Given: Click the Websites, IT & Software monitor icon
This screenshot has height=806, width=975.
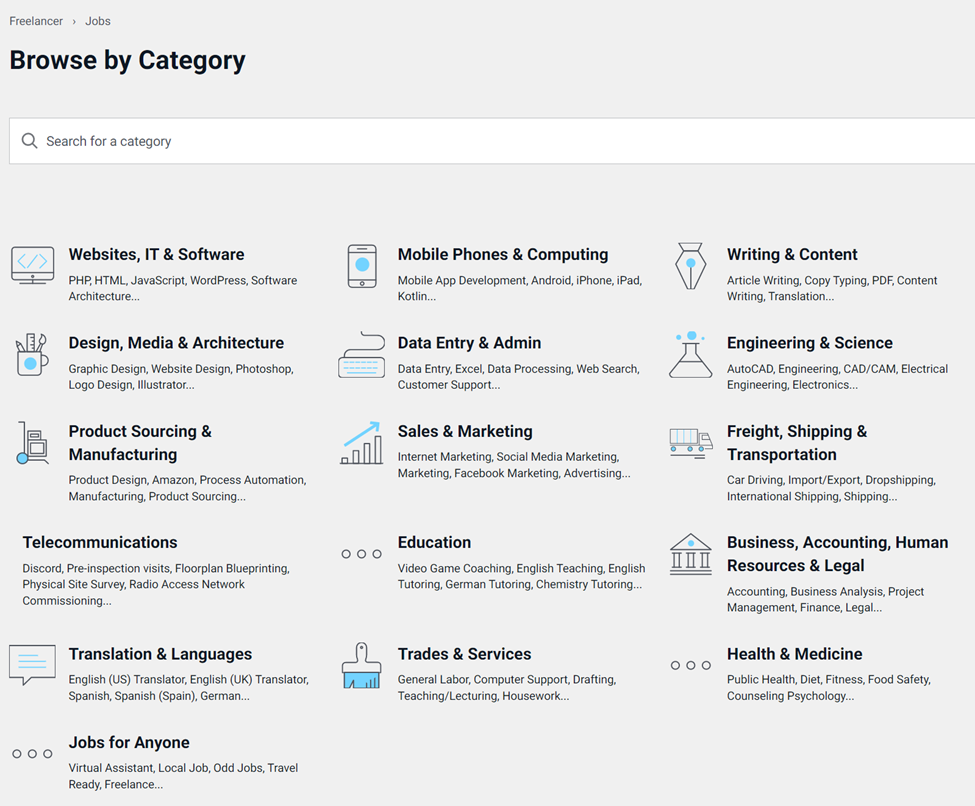Looking at the screenshot, I should [x=33, y=266].
